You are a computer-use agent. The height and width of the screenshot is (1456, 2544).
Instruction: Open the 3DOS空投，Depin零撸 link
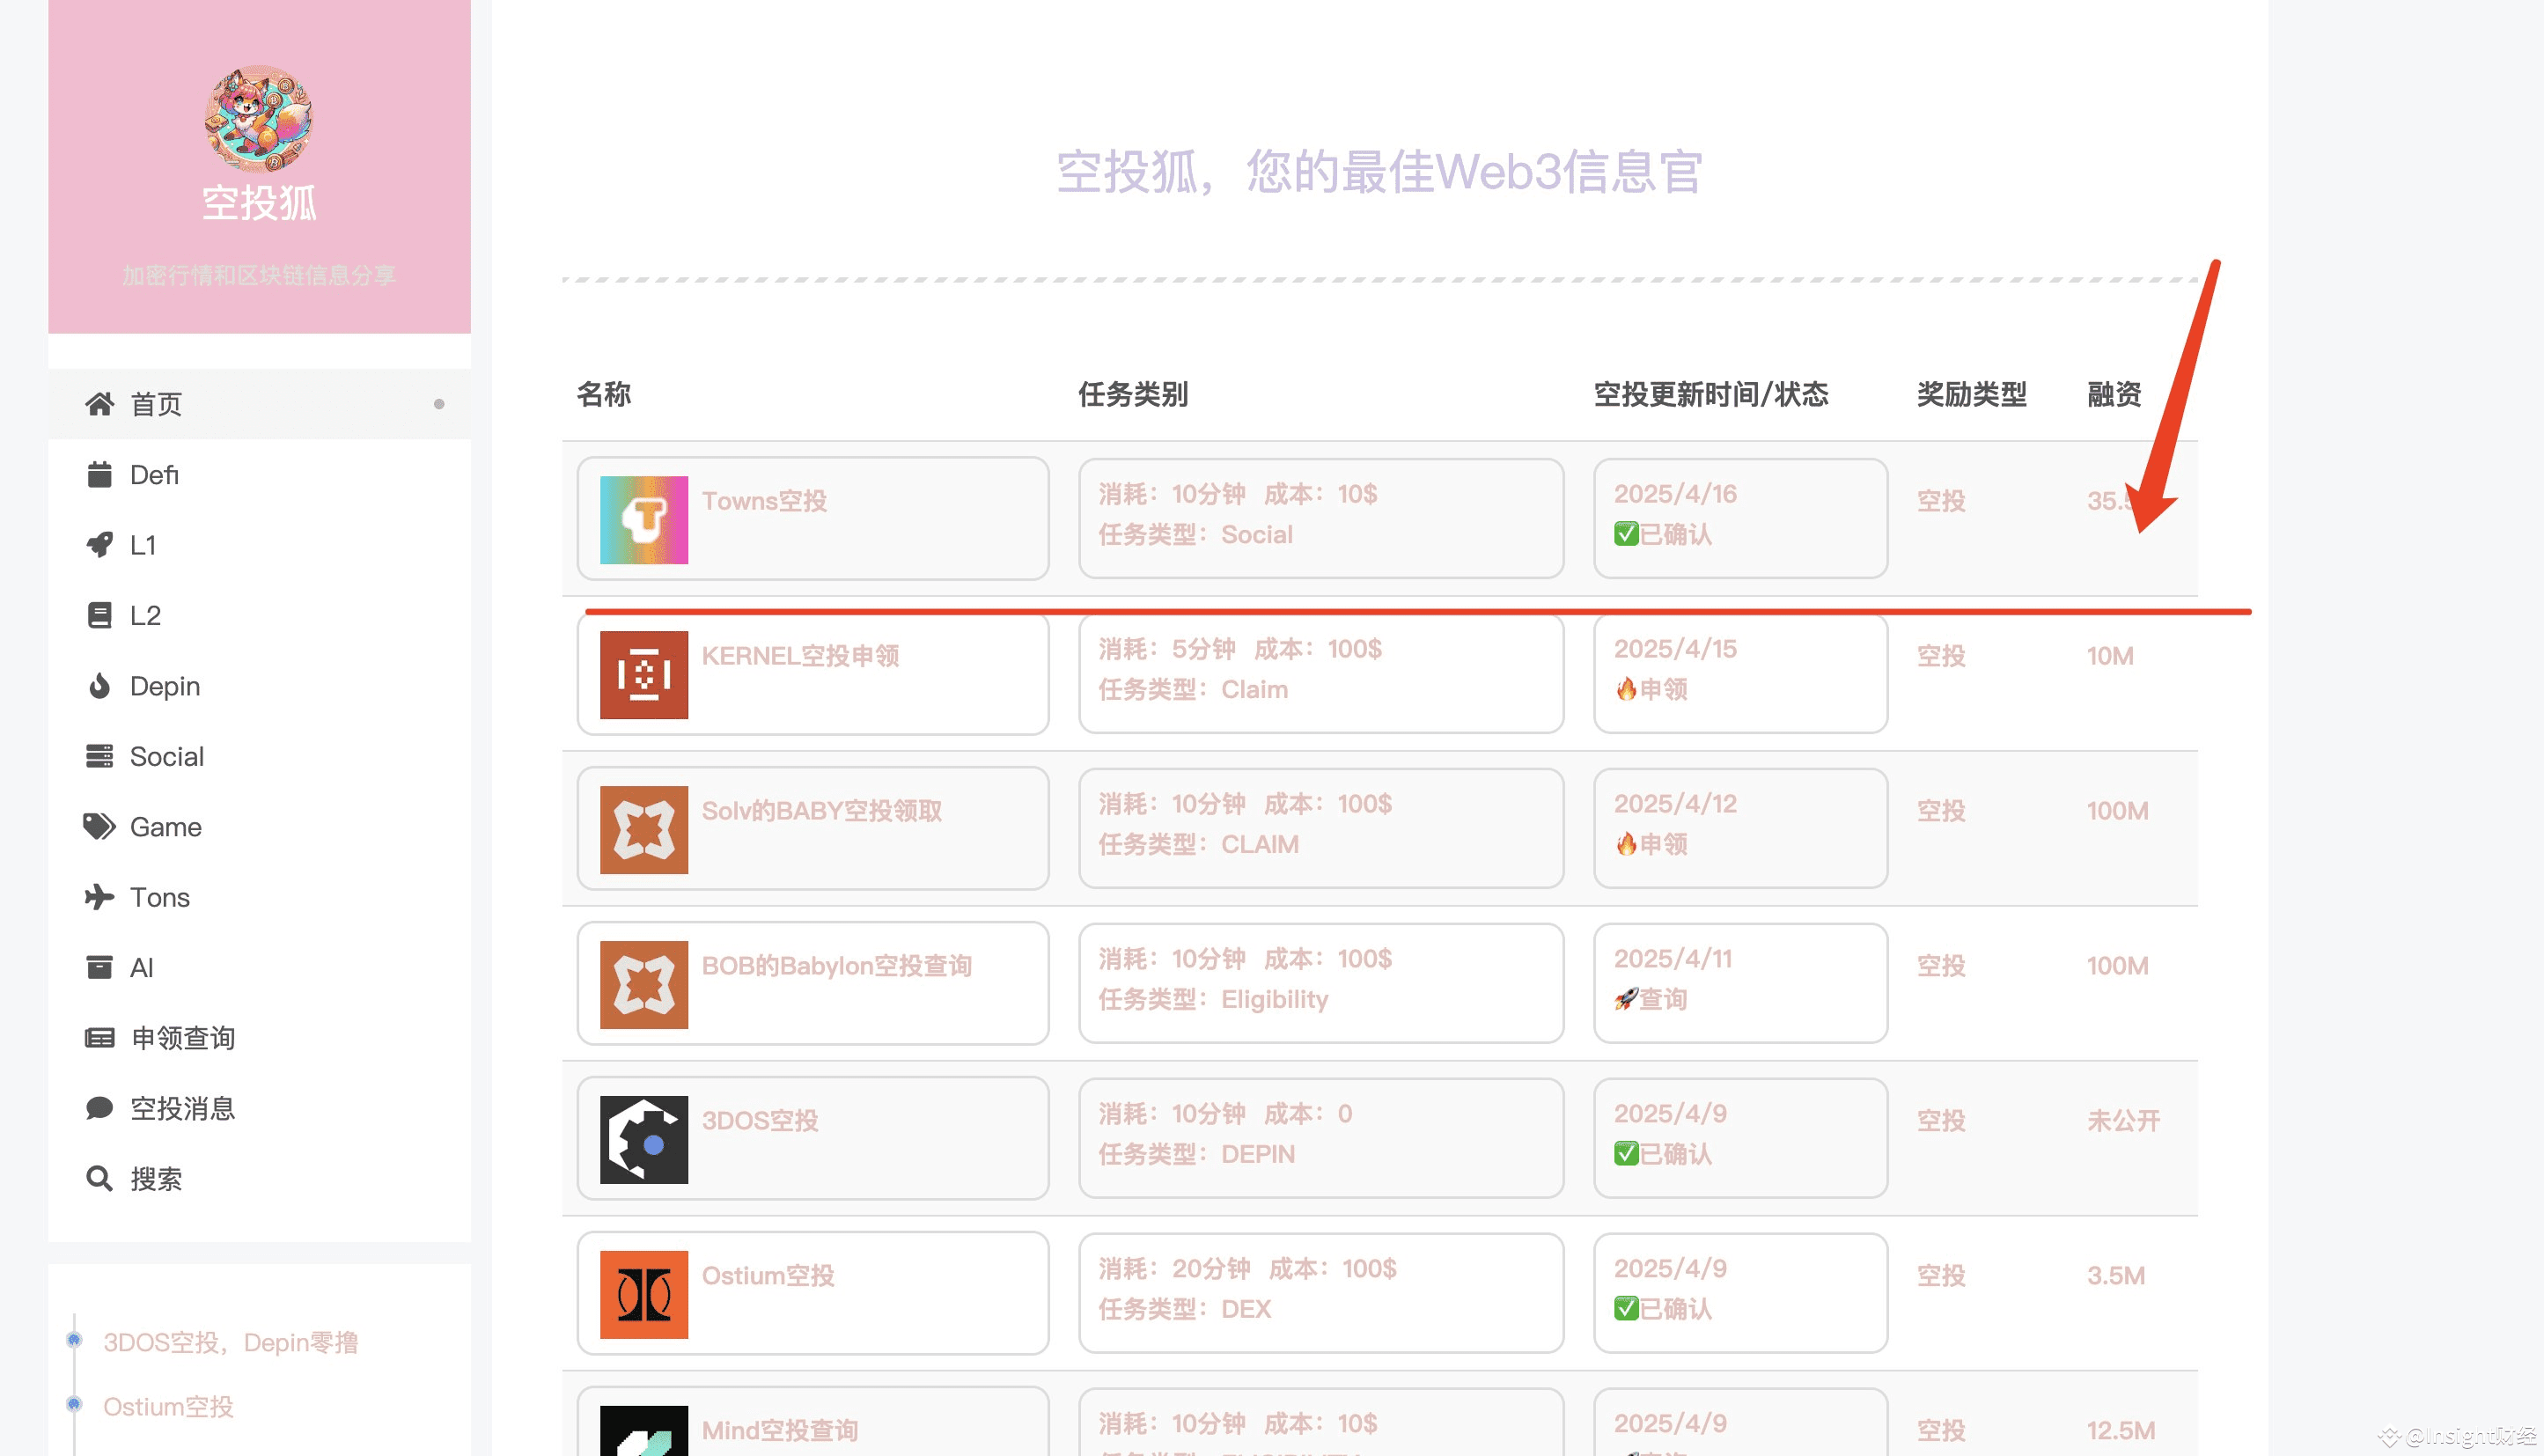coord(232,1342)
